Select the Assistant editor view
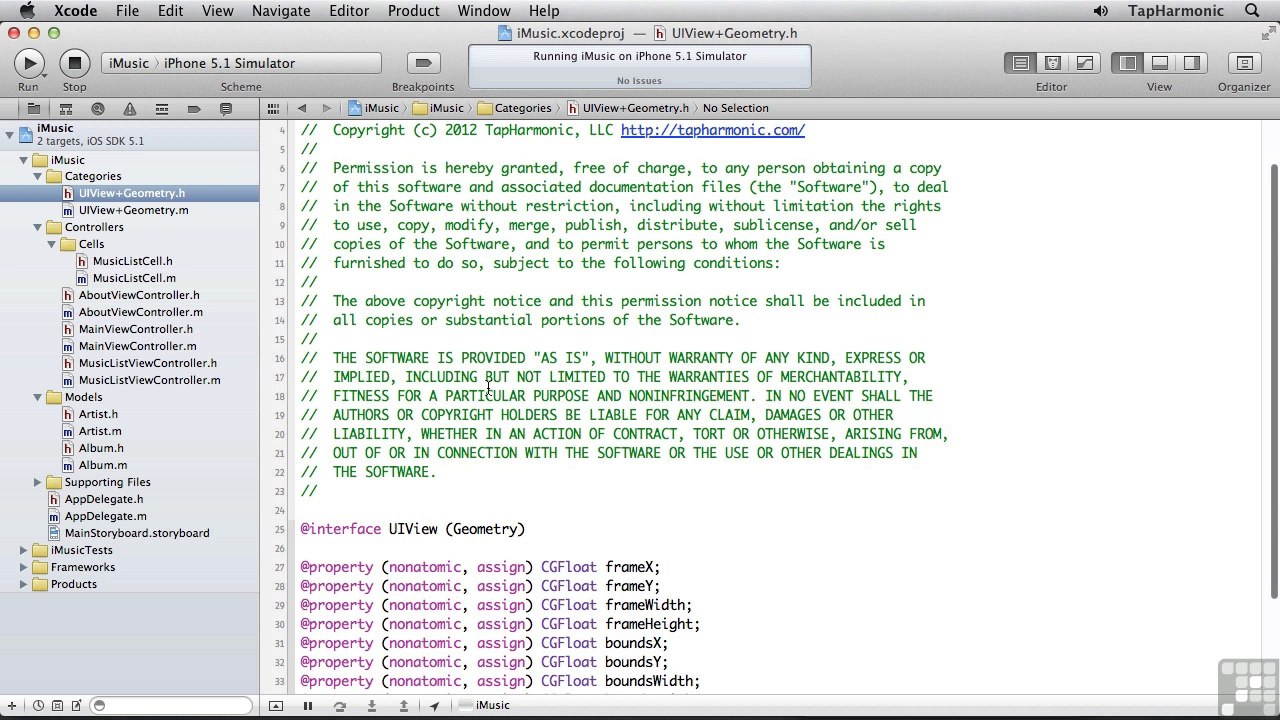Image resolution: width=1280 pixels, height=720 pixels. (x=1052, y=63)
